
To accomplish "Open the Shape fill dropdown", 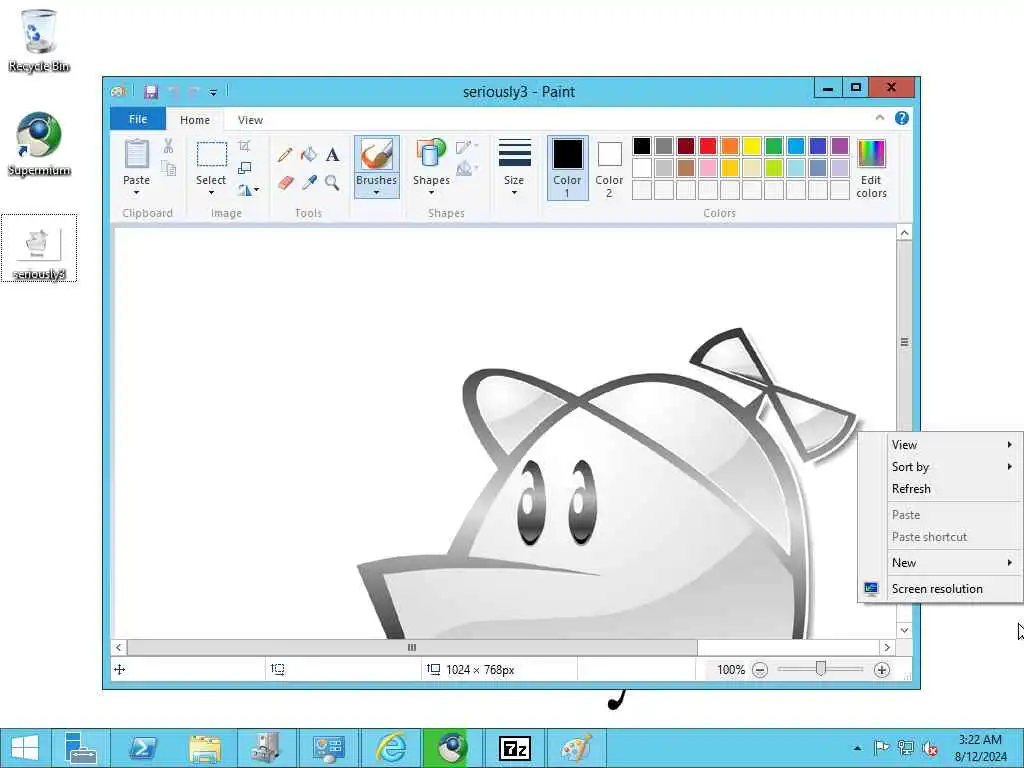I will [x=467, y=169].
